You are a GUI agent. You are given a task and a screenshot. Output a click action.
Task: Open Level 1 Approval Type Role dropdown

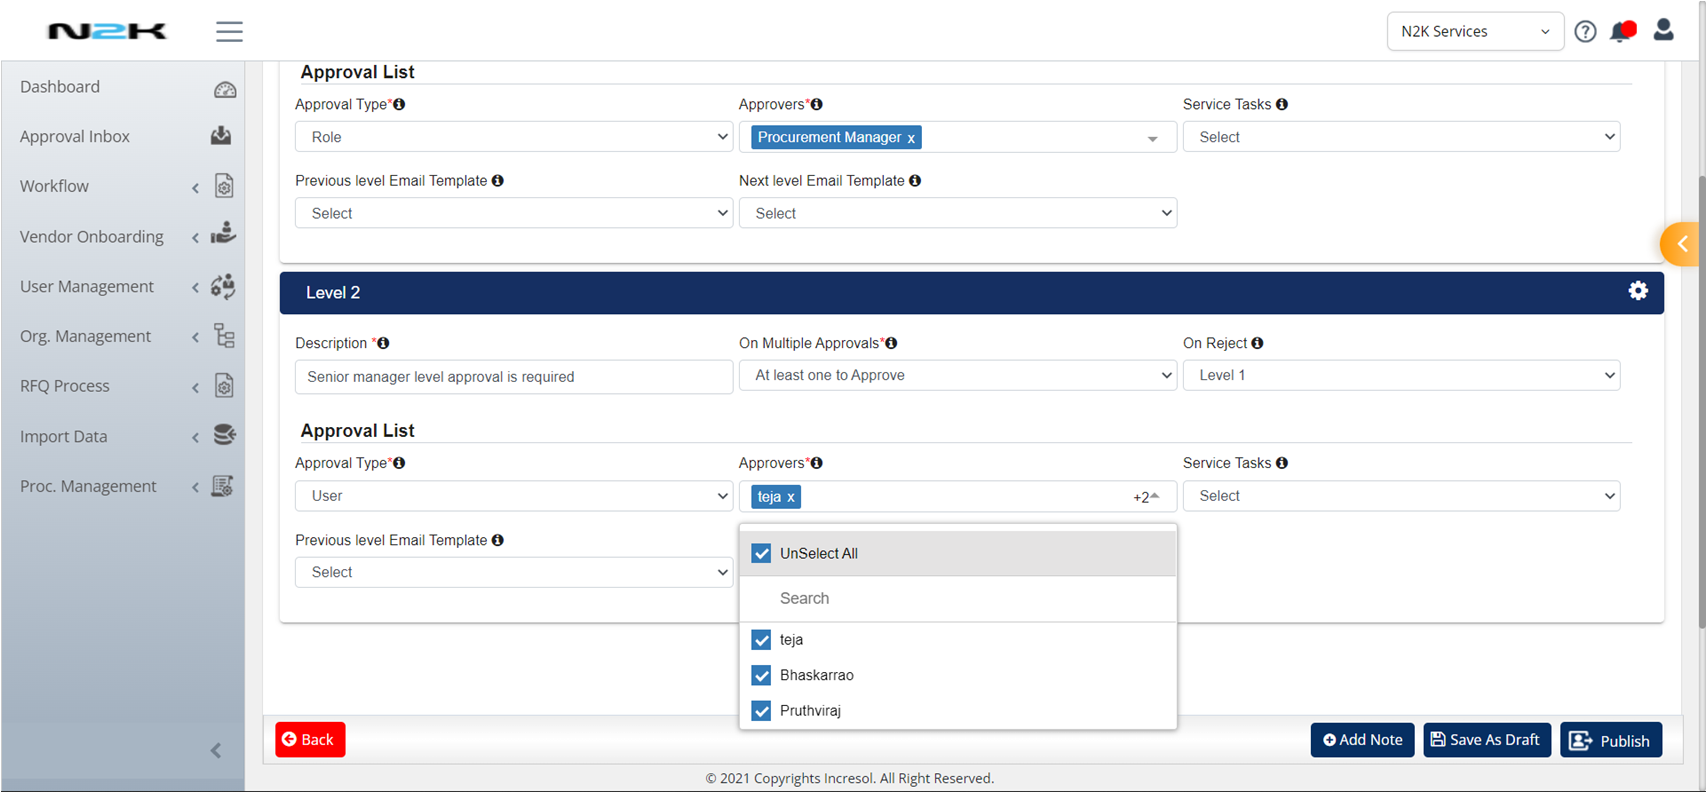tap(514, 137)
